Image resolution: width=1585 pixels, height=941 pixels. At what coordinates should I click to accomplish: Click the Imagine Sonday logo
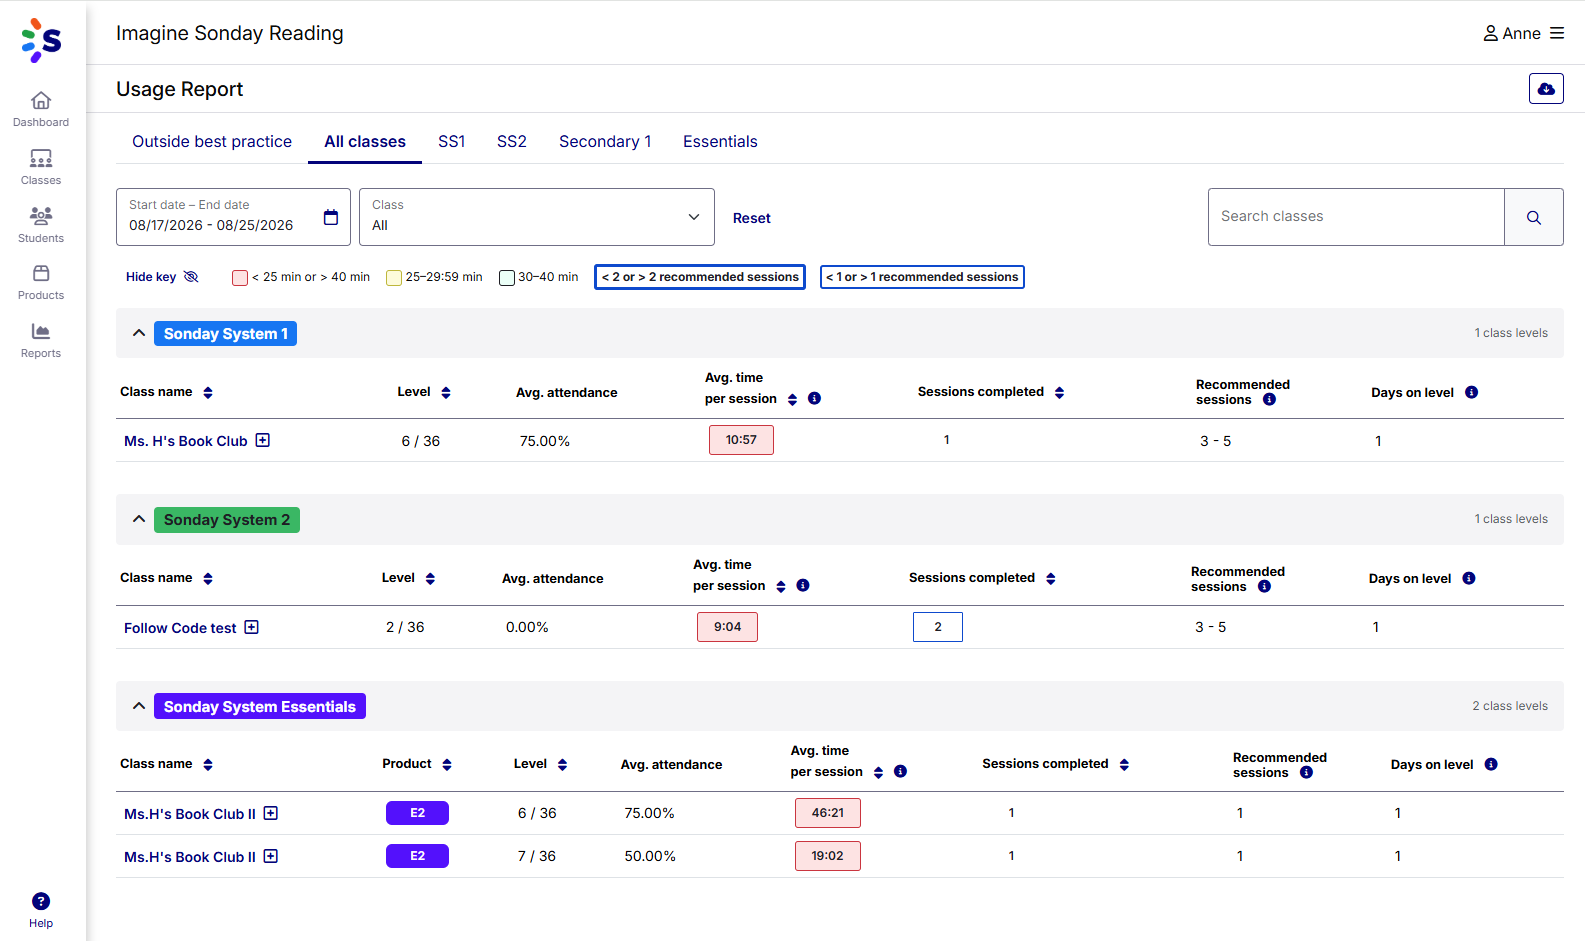(42, 40)
